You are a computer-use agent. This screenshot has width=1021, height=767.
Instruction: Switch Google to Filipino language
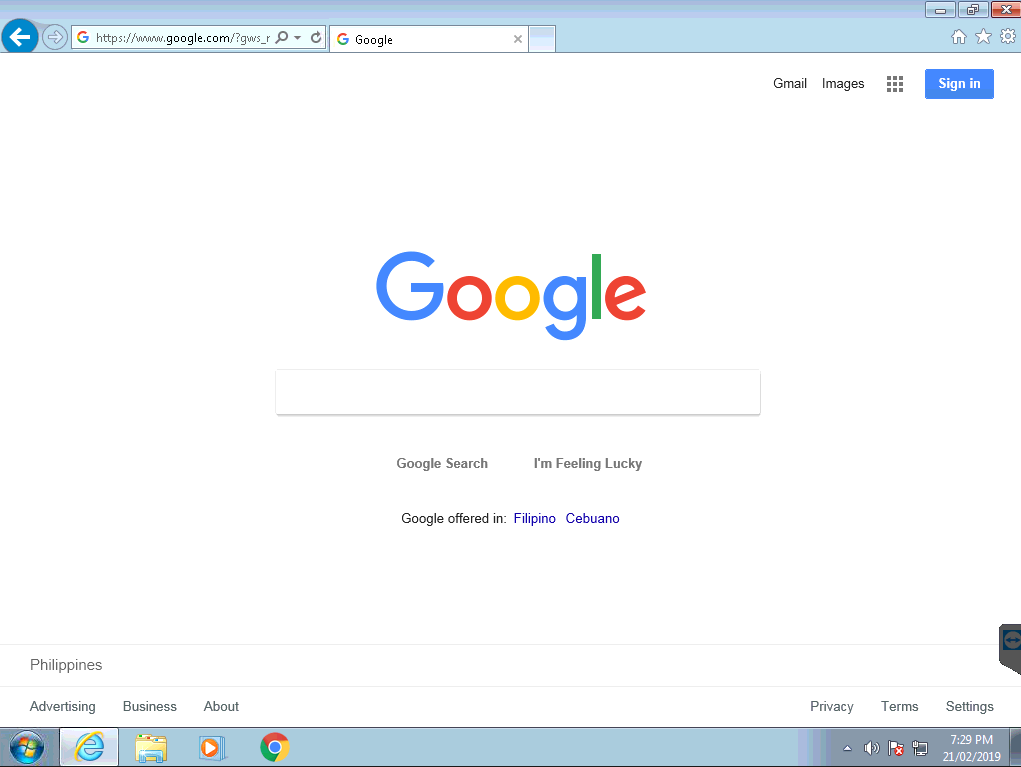click(535, 518)
